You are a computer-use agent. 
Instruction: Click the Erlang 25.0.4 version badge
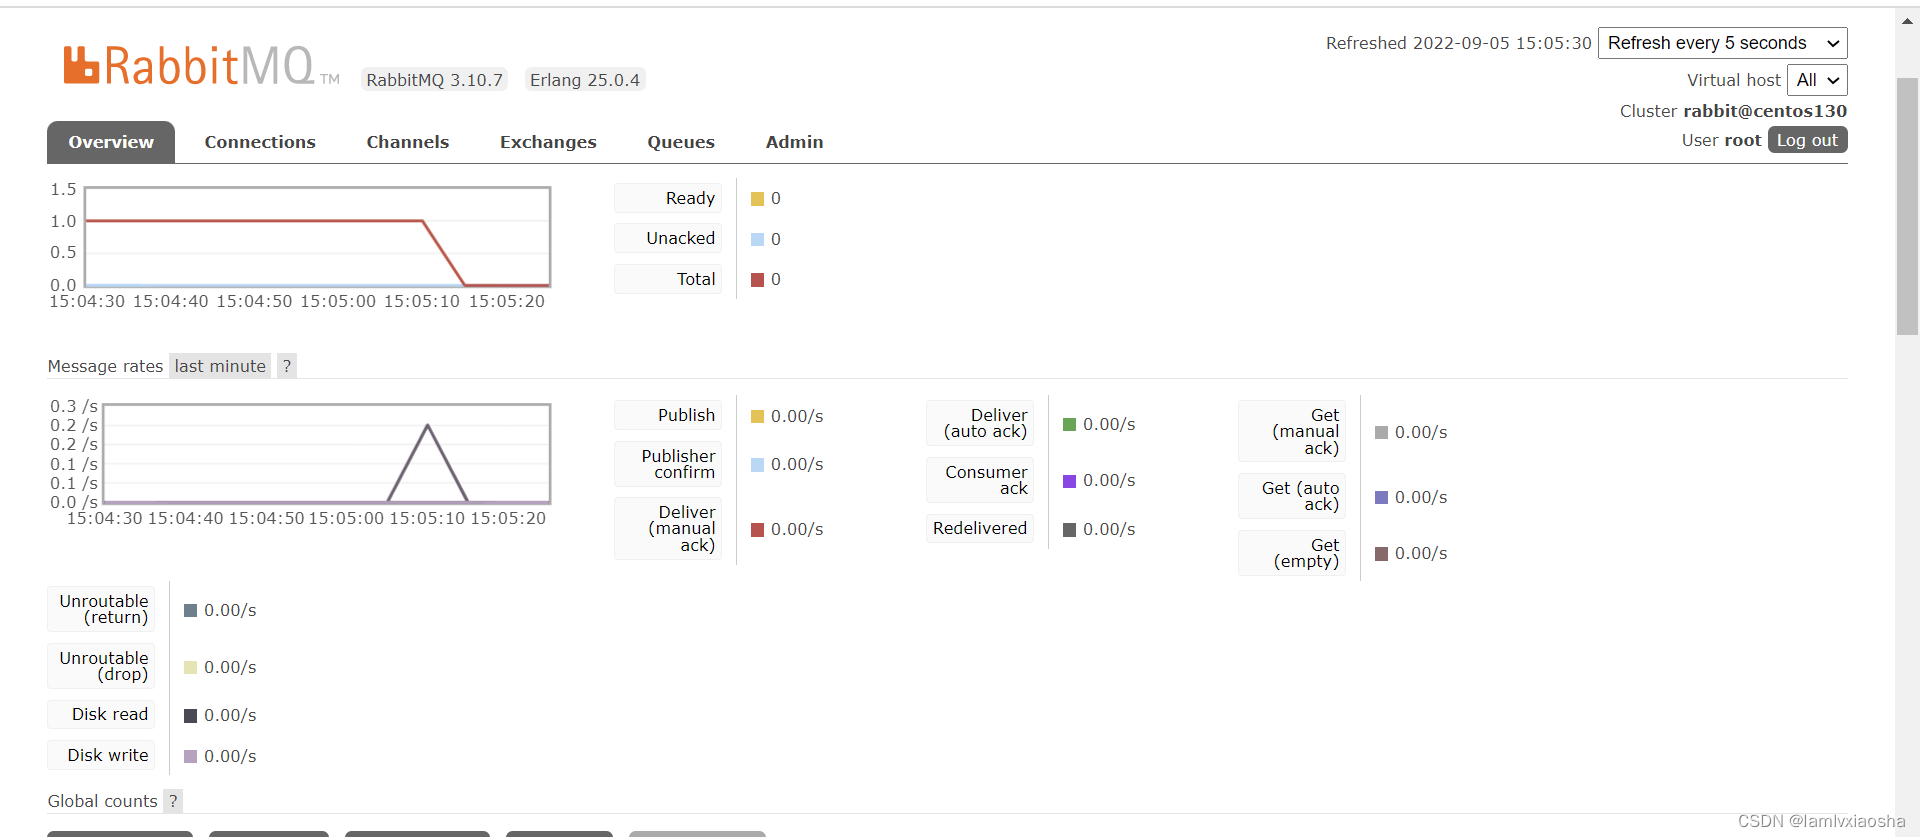[x=585, y=80]
